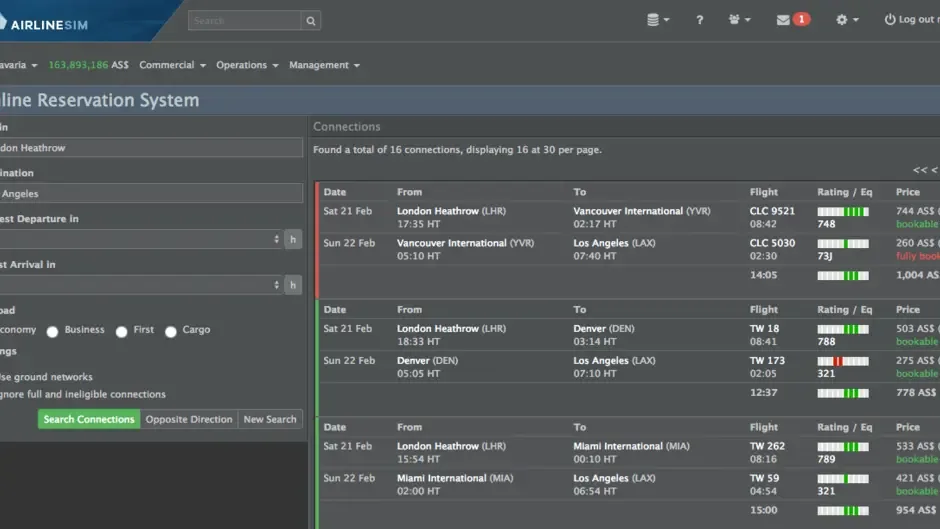Open flight CLC 5030
The height and width of the screenshot is (529, 940).
[x=772, y=243]
